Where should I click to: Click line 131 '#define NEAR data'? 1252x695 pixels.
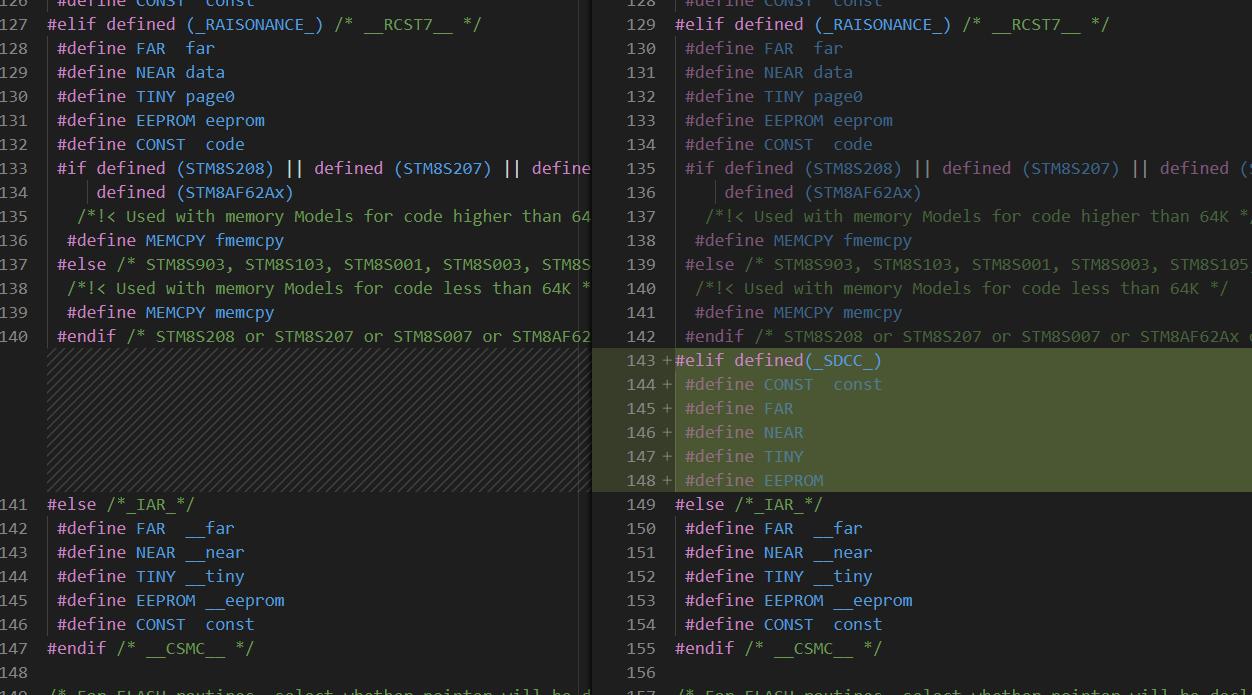769,72
